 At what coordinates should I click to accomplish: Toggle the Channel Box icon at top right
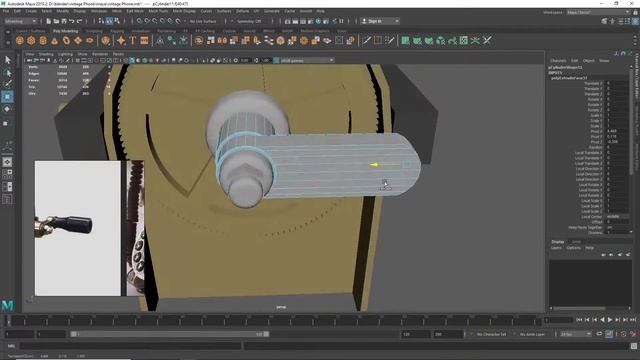click(635, 21)
